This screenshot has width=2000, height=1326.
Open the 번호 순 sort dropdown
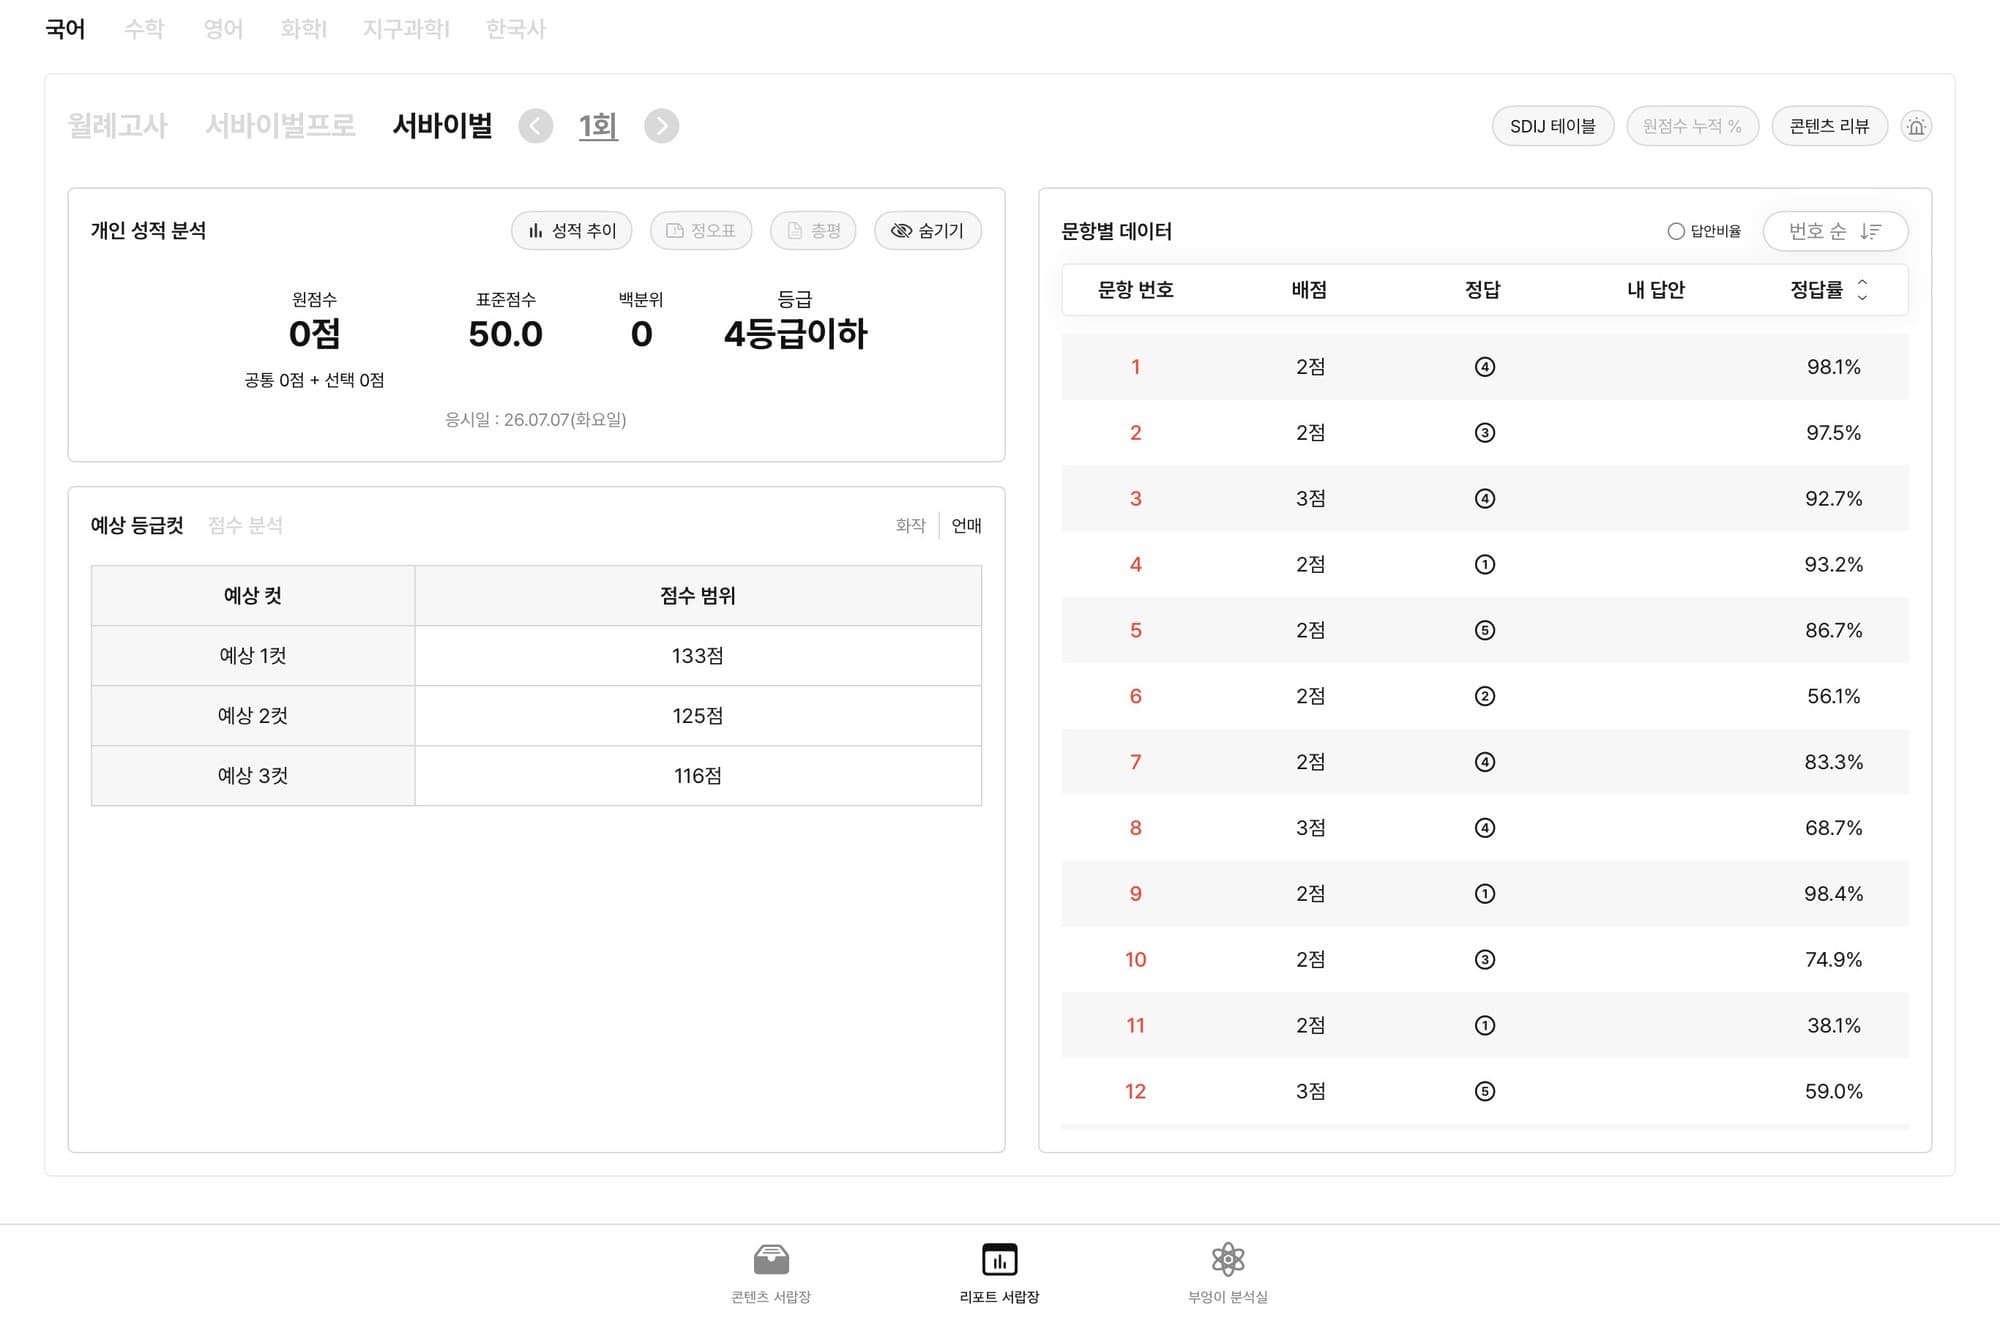(1835, 231)
